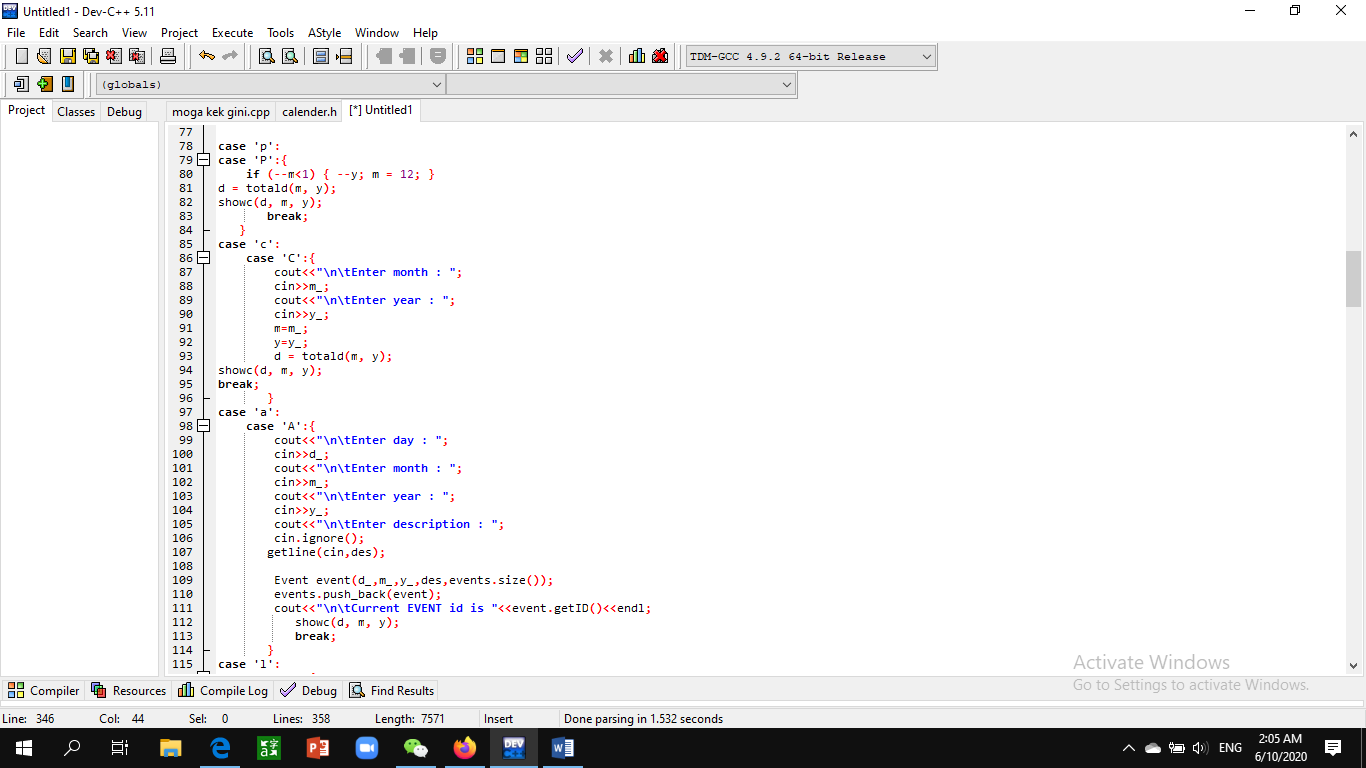The image size is (1366, 768).
Task: Click the Redo arrow icon
Action: pos(230,56)
